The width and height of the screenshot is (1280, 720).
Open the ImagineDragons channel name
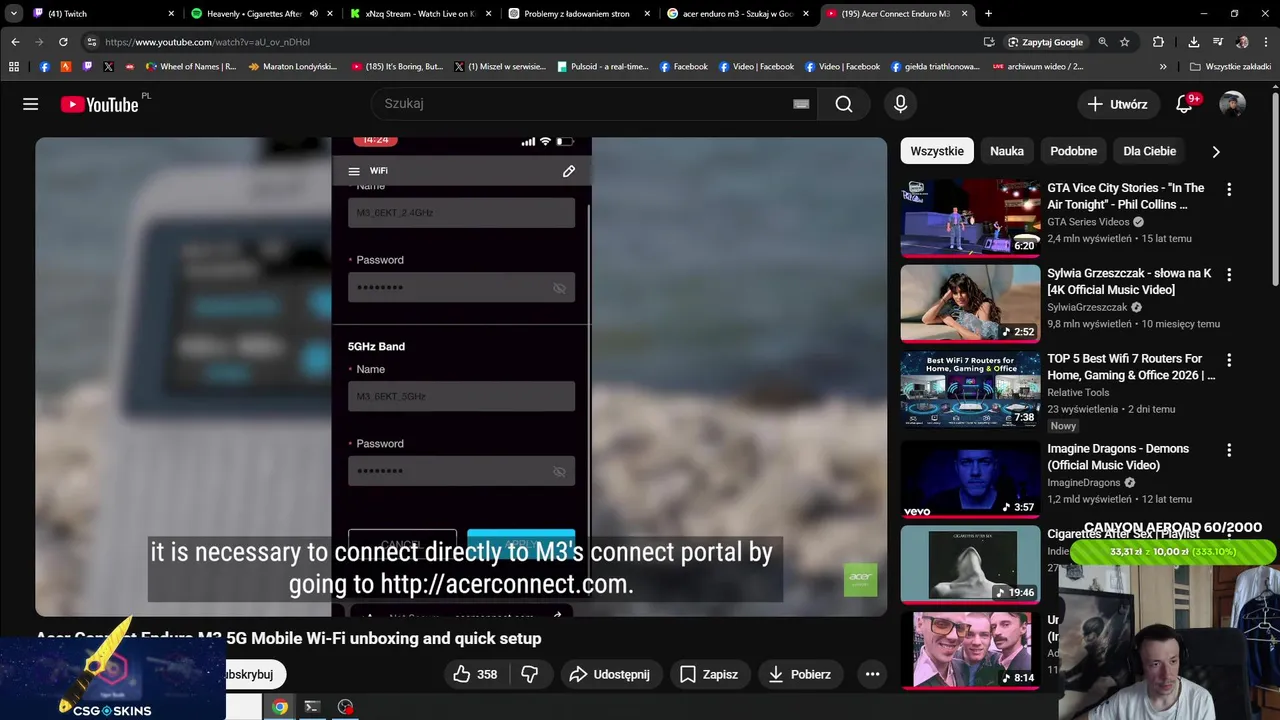click(1084, 482)
